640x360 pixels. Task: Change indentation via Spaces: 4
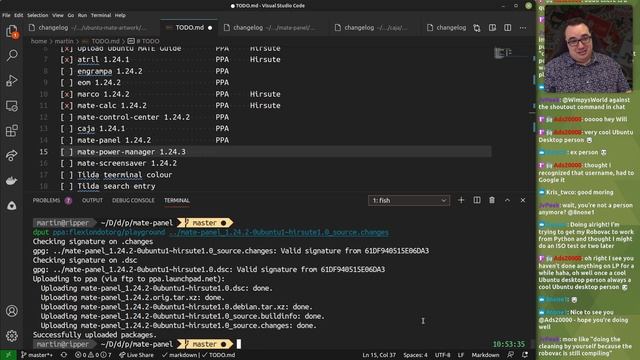416,355
